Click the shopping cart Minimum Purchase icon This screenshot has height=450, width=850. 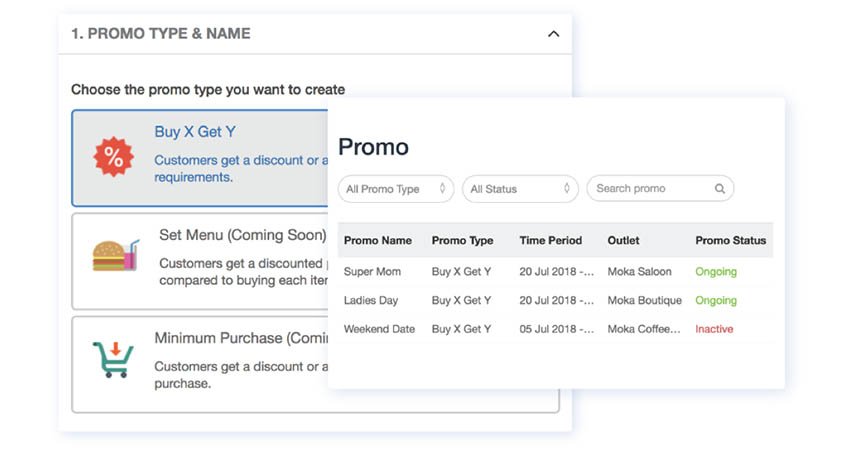(x=112, y=359)
